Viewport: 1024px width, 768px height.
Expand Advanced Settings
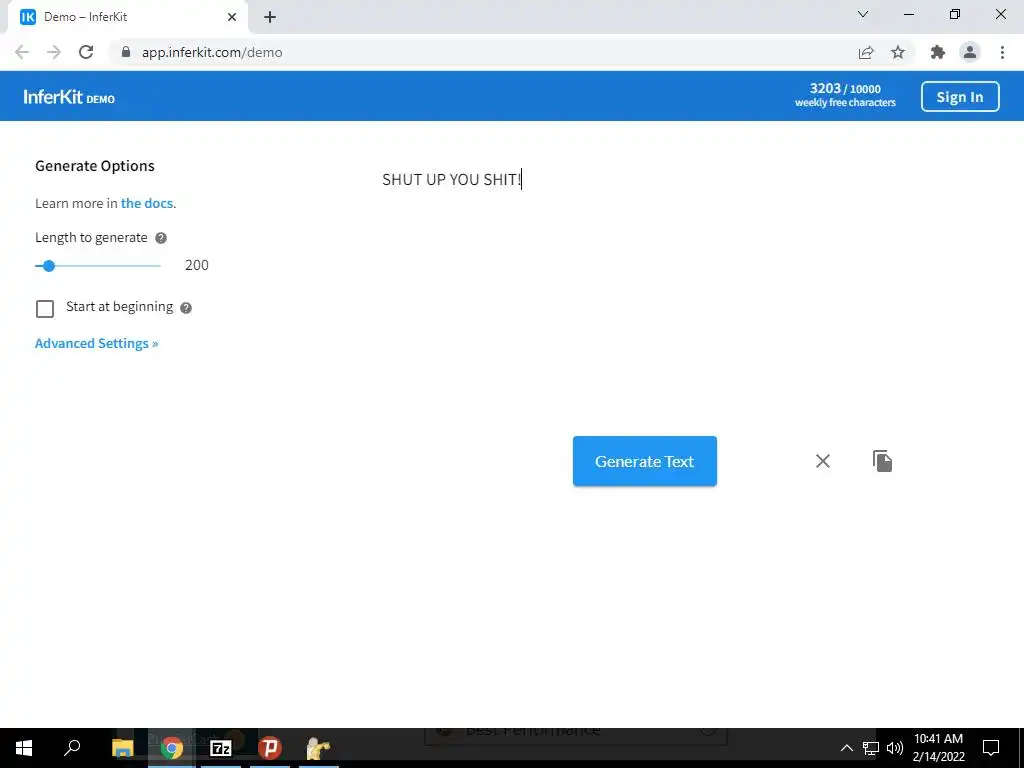tap(97, 344)
